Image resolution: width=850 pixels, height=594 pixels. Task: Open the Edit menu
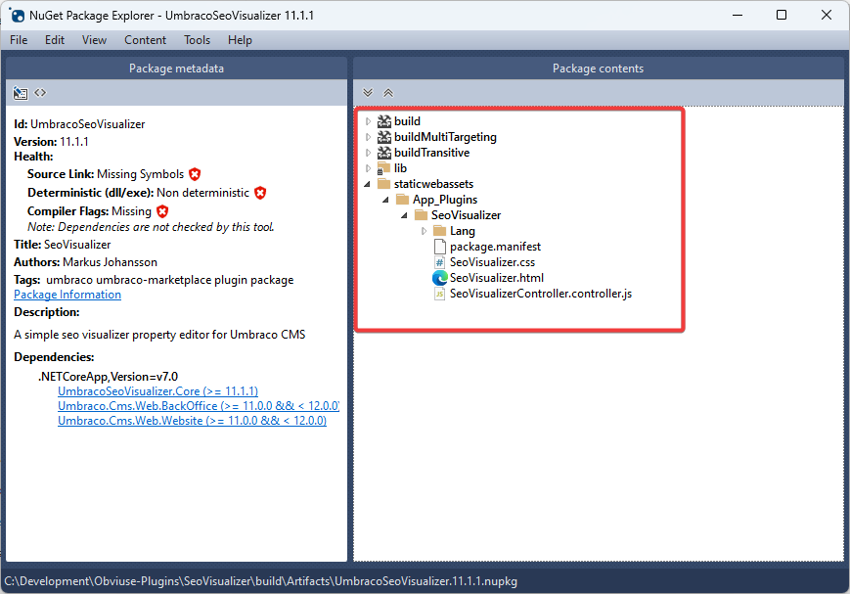[x=54, y=40]
